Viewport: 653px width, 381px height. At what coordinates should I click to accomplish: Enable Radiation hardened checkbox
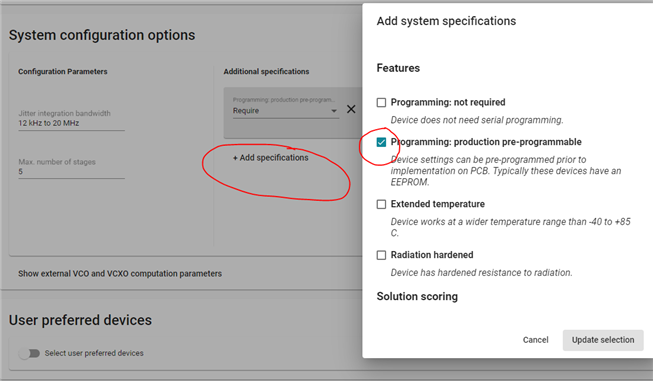click(381, 255)
